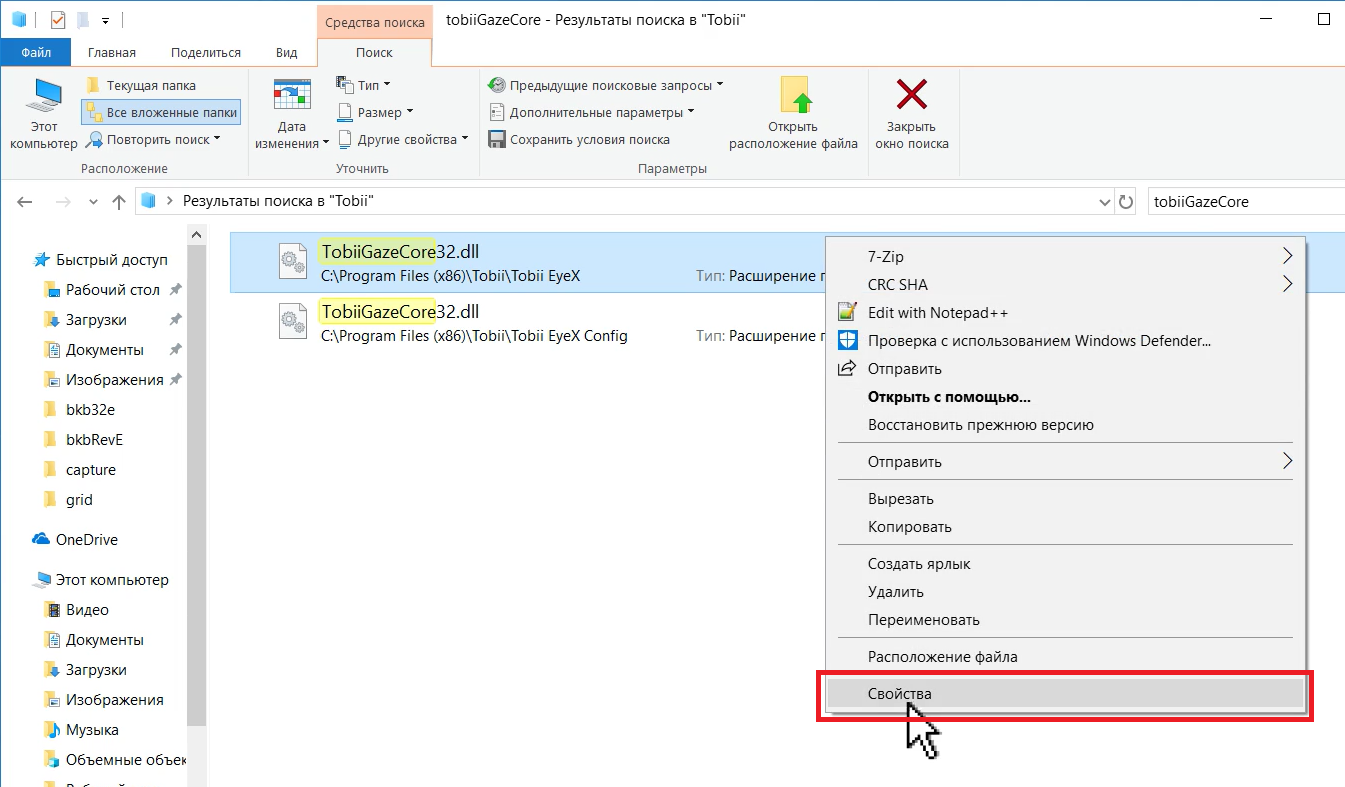Click the address bar search results path
The image size is (1345, 787).
278,201
